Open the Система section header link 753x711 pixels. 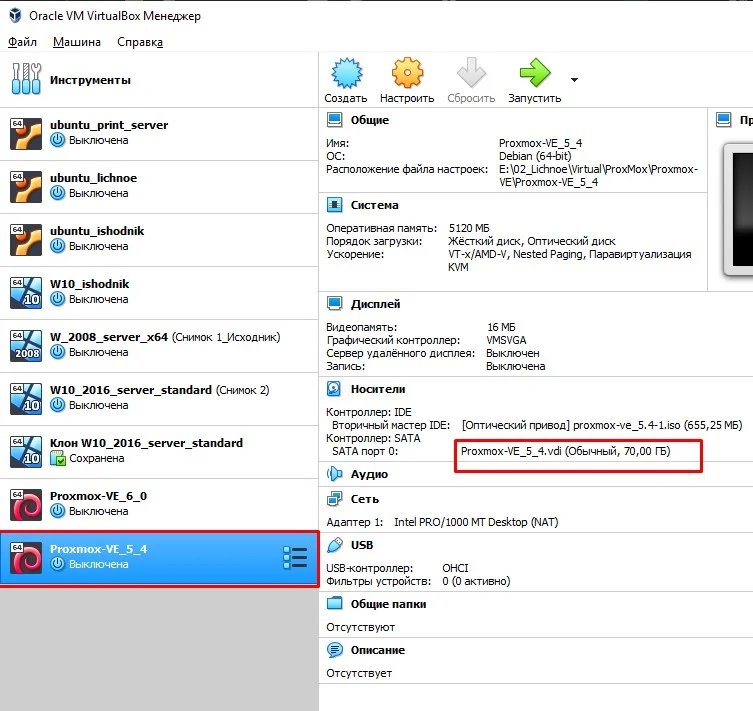click(x=375, y=205)
